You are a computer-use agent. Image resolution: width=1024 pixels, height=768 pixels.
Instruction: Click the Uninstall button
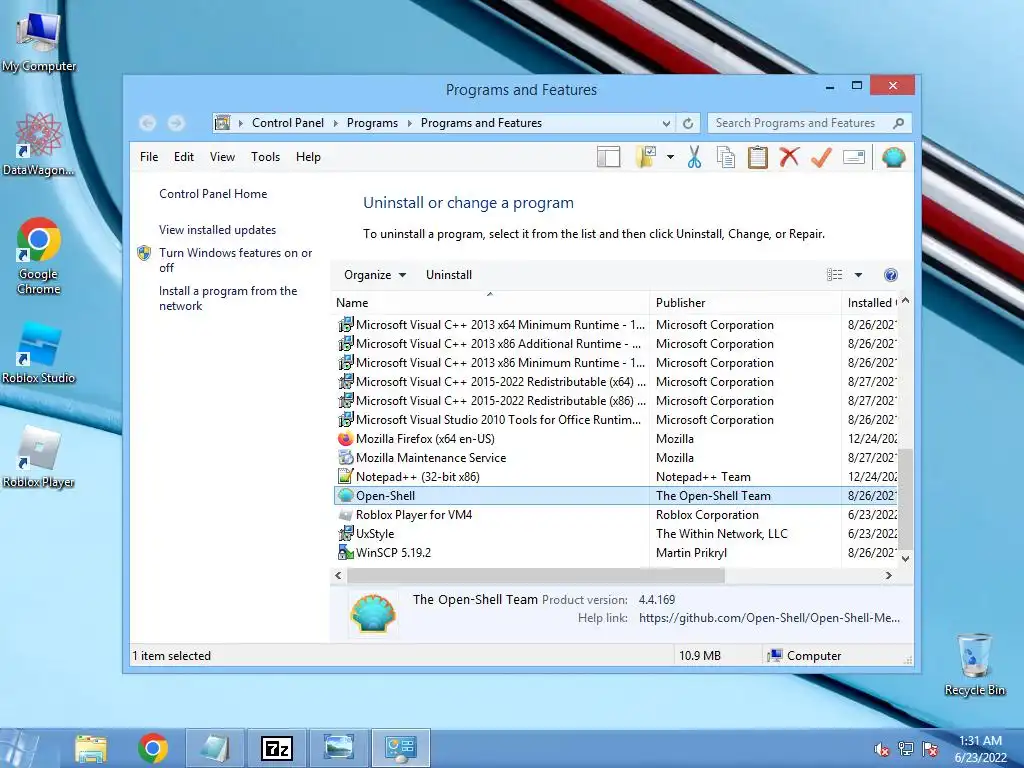449,275
